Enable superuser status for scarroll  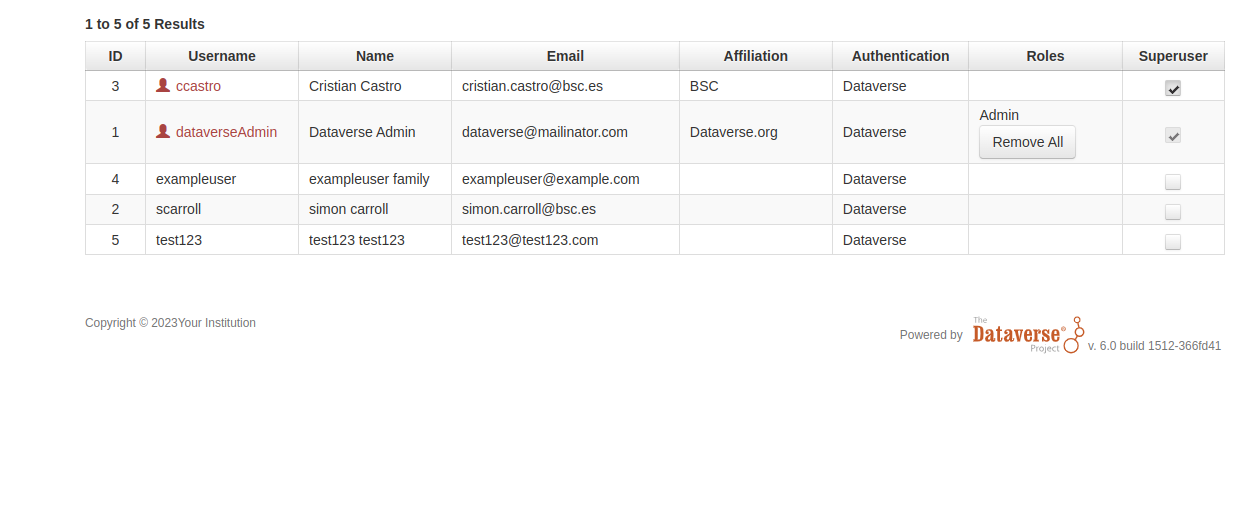coord(1173,212)
